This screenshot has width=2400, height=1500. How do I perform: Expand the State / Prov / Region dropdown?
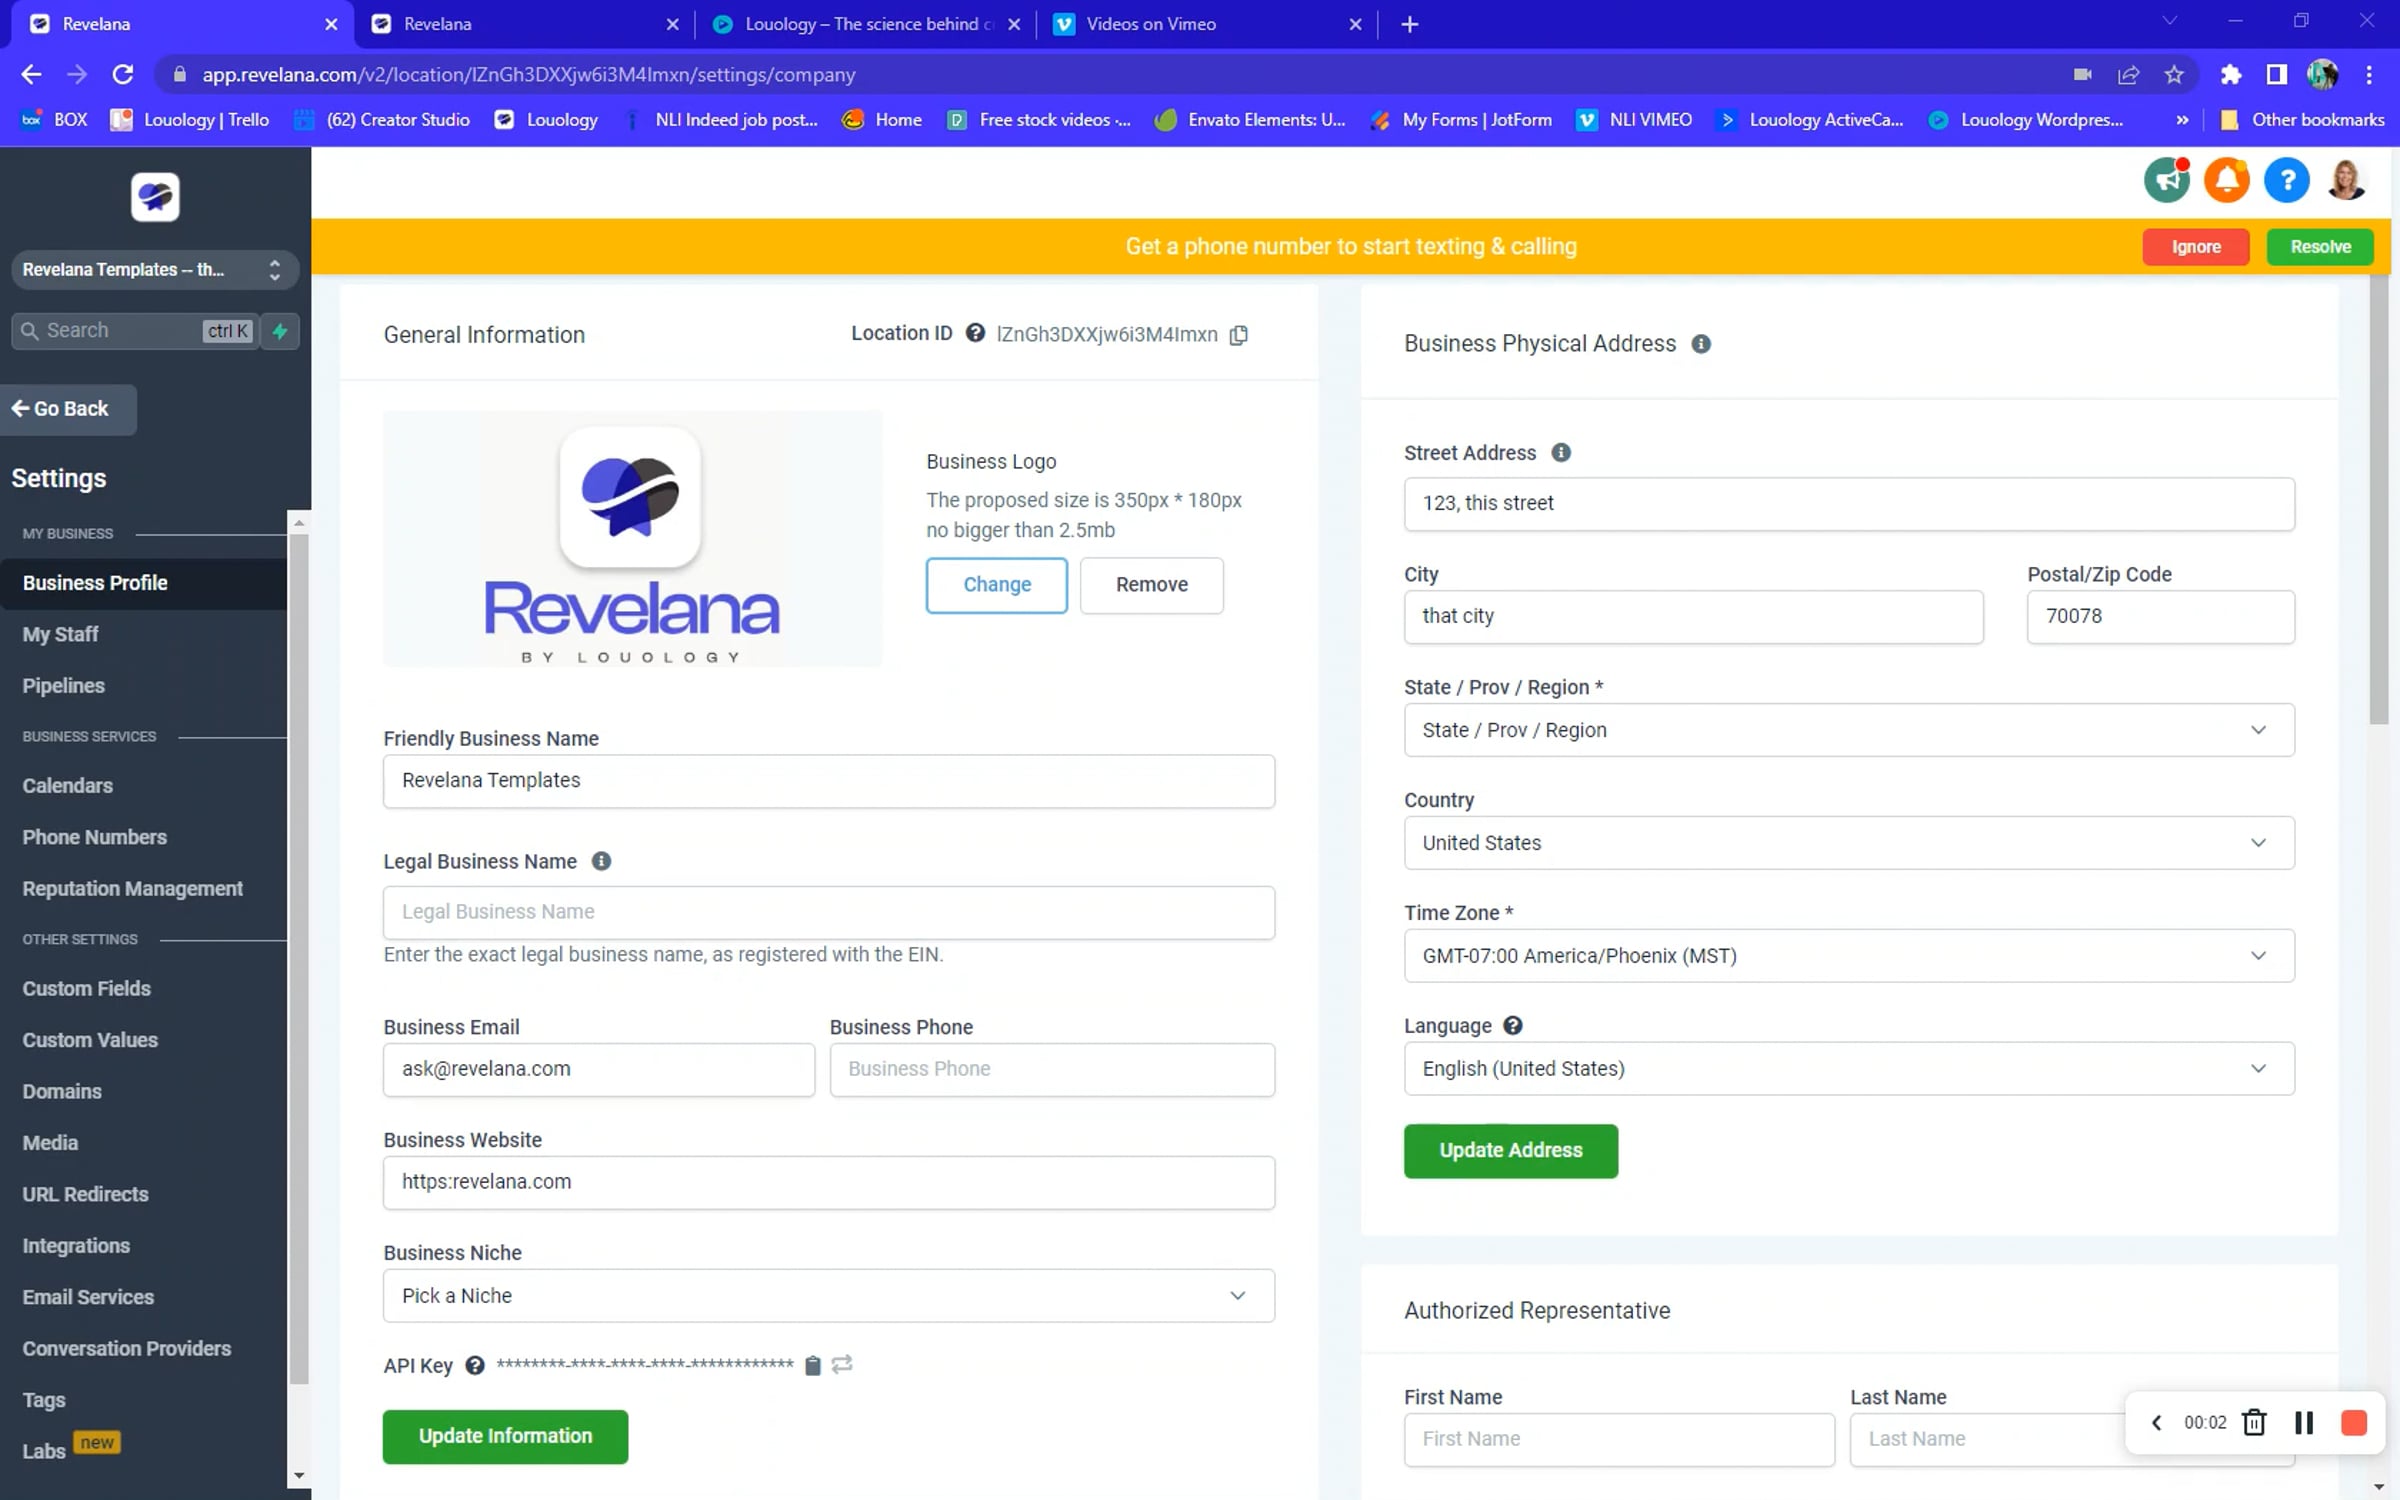pos(1848,730)
